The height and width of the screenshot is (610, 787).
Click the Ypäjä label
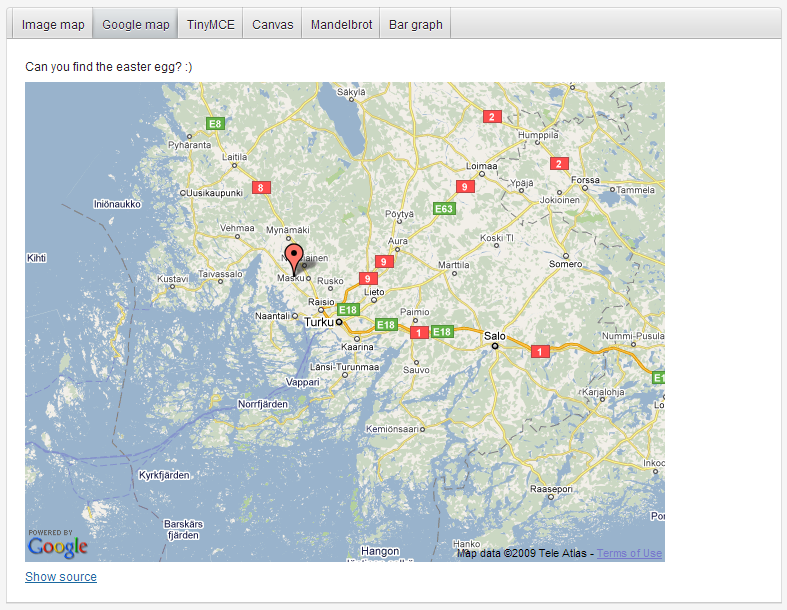[x=521, y=183]
